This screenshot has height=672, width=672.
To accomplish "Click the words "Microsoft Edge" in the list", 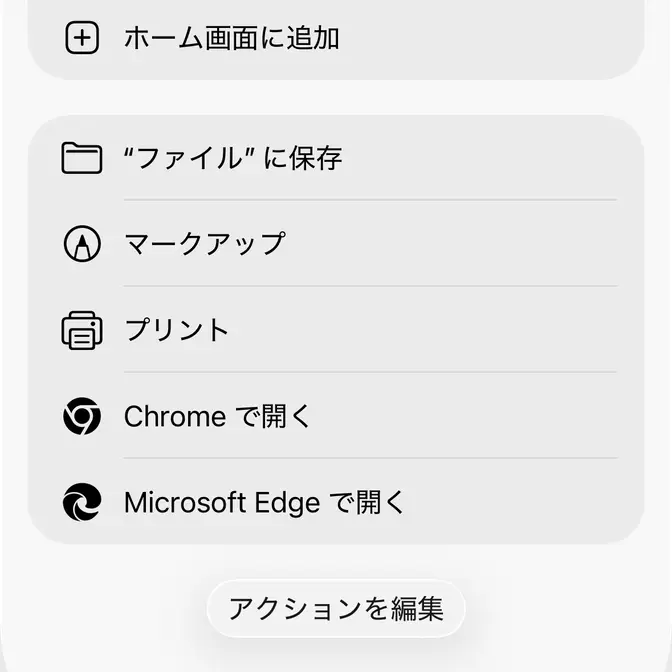I will click(222, 502).
